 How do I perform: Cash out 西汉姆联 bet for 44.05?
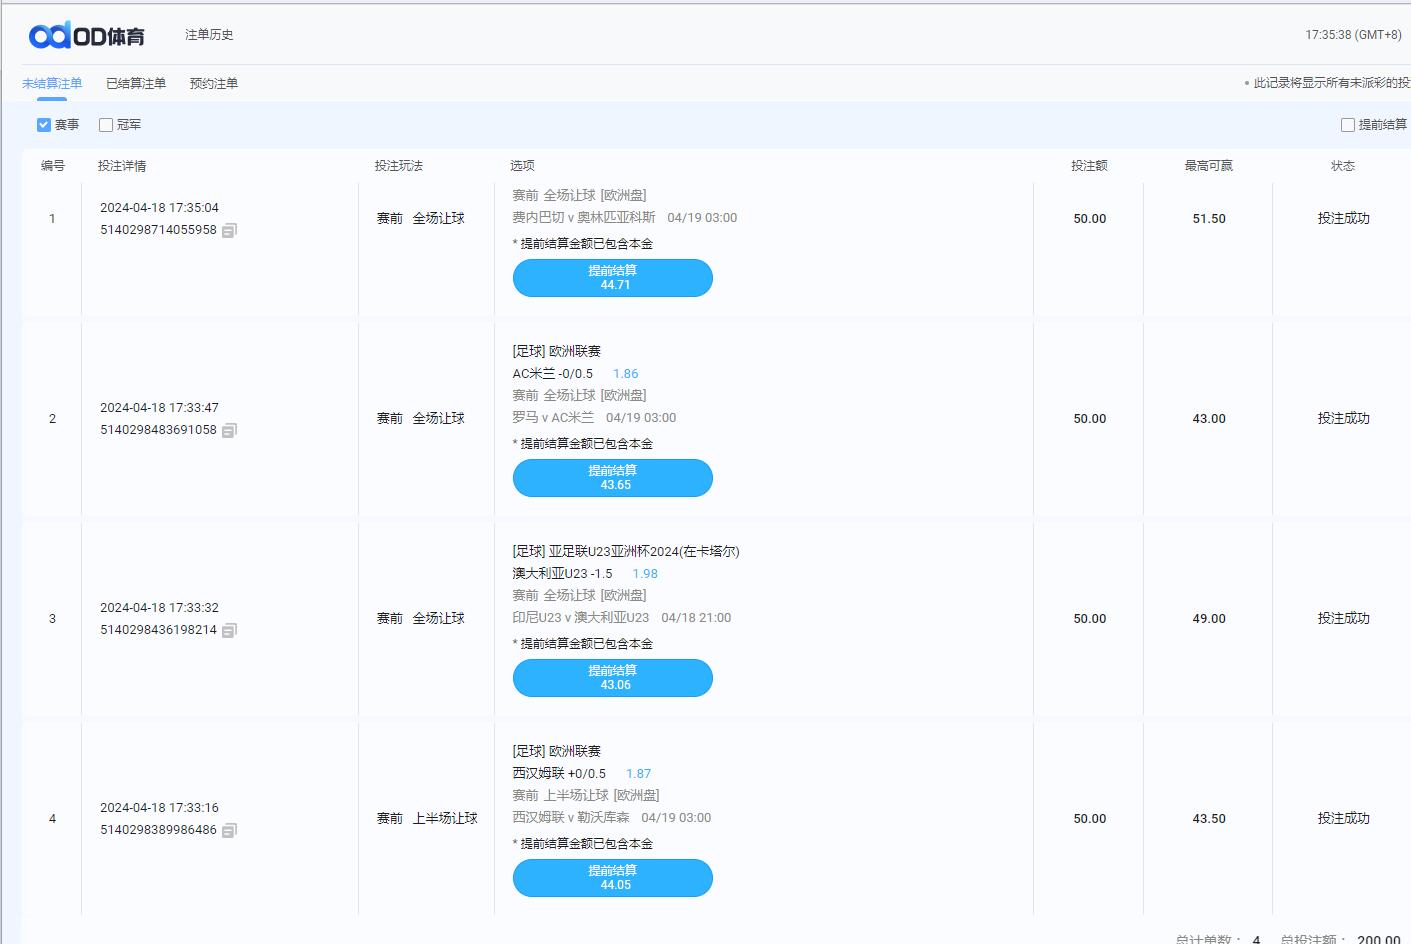pos(612,878)
